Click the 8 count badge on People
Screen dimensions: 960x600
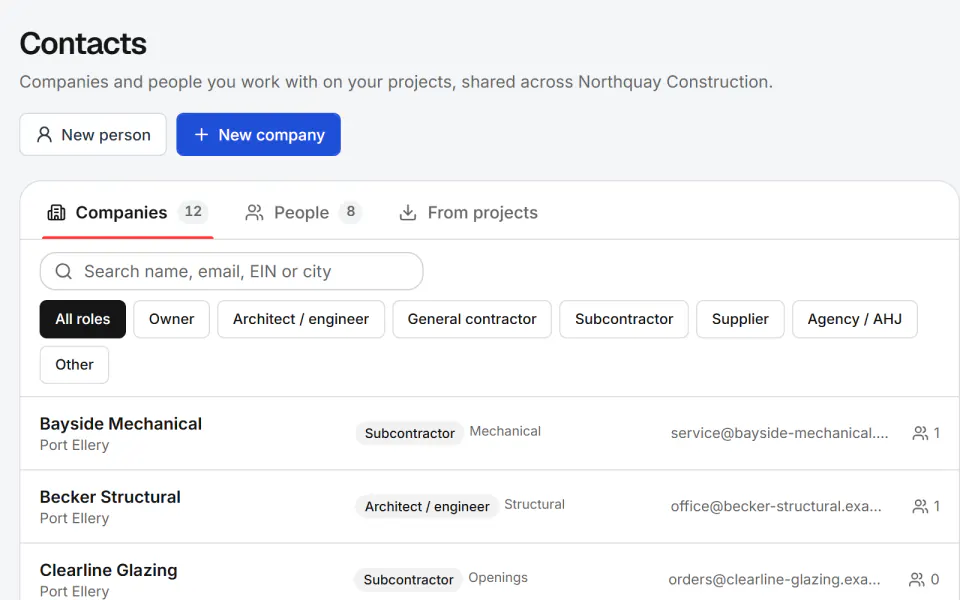click(x=350, y=212)
